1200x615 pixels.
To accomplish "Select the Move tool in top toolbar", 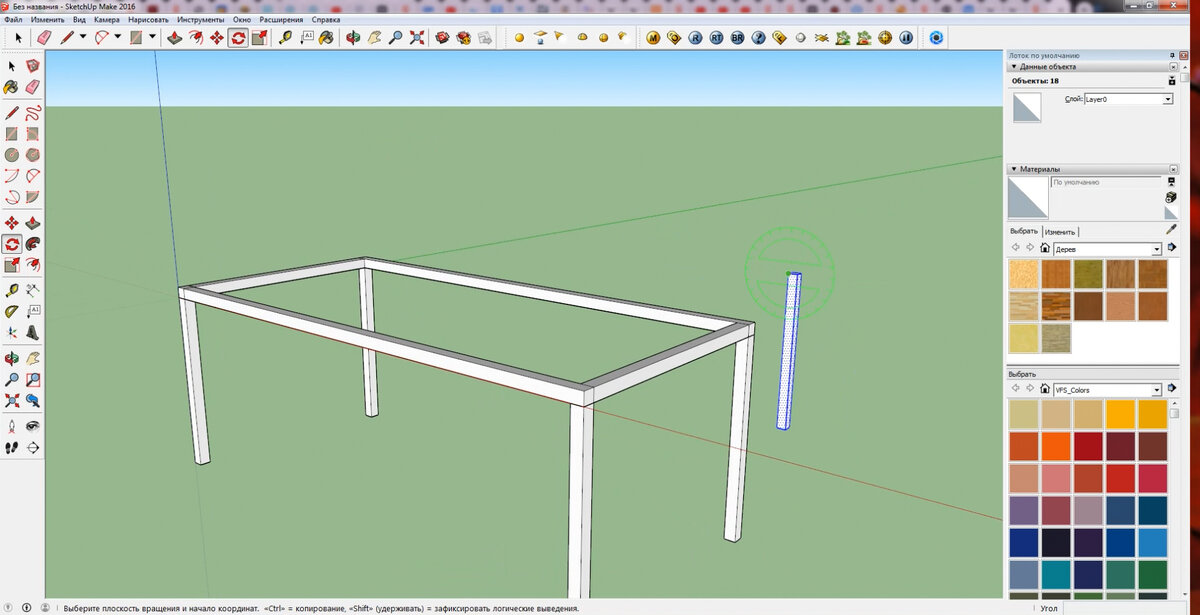I will tap(216, 37).
